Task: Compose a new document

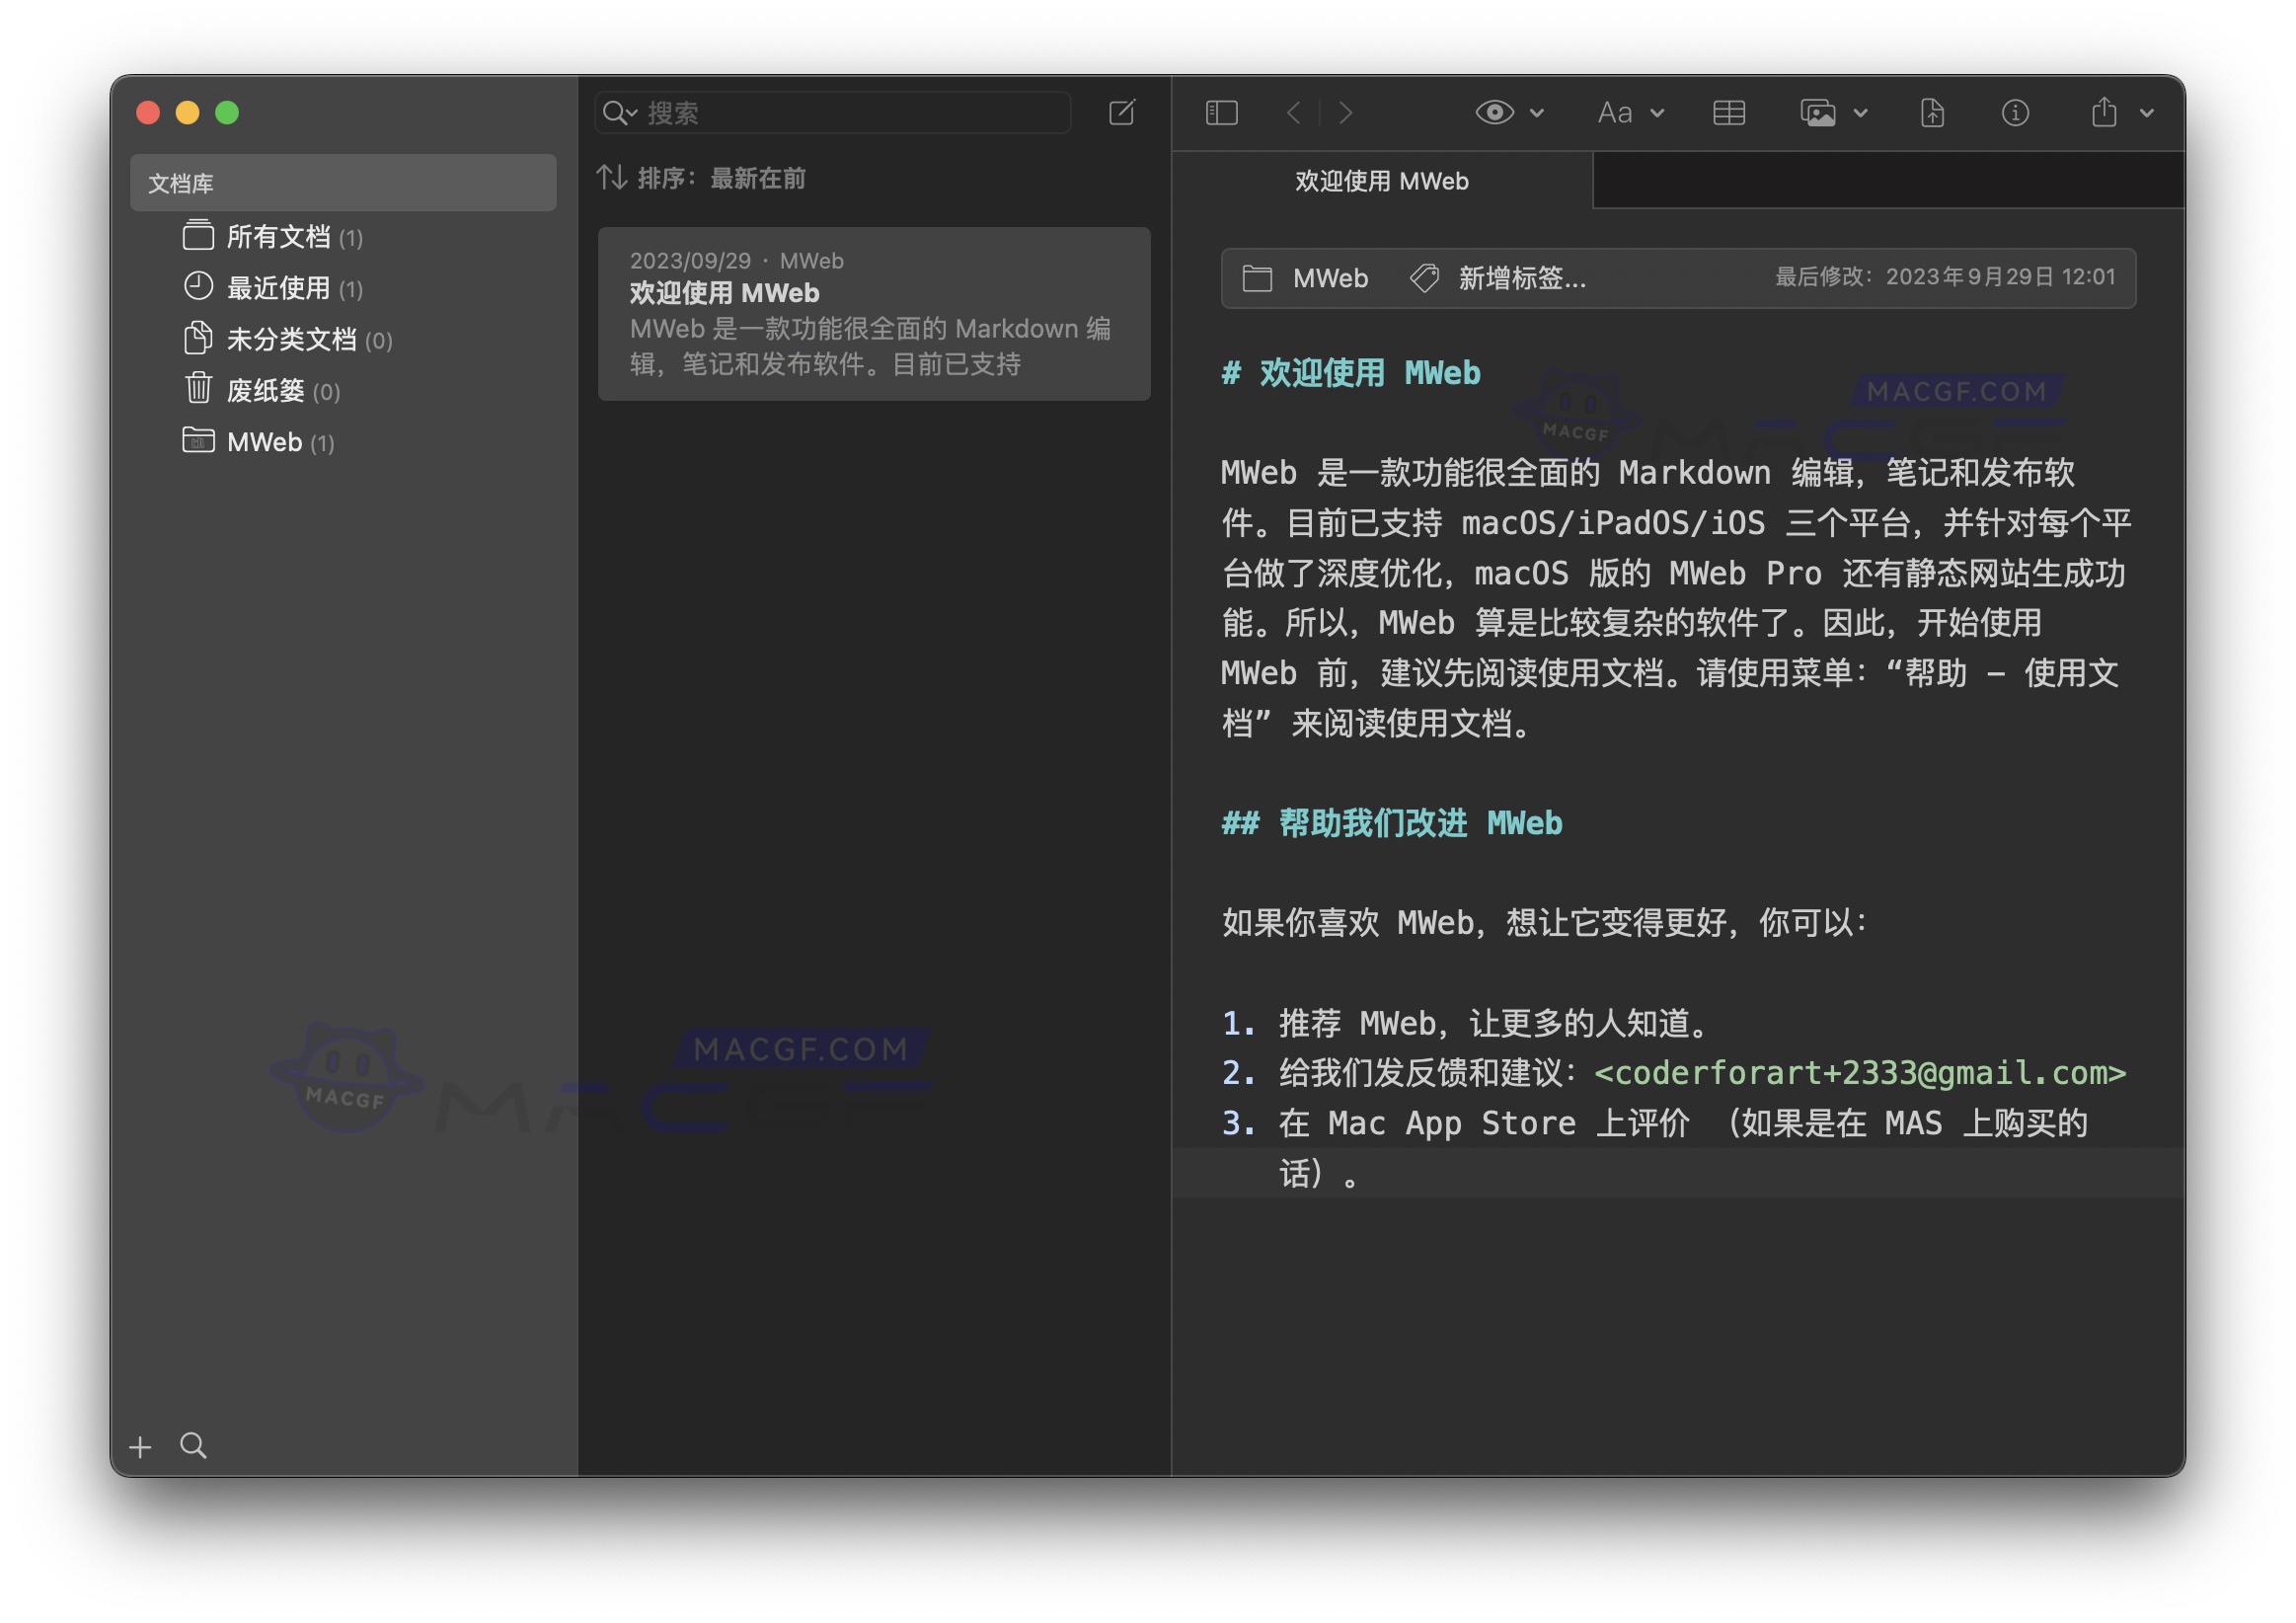Action: click(1122, 112)
